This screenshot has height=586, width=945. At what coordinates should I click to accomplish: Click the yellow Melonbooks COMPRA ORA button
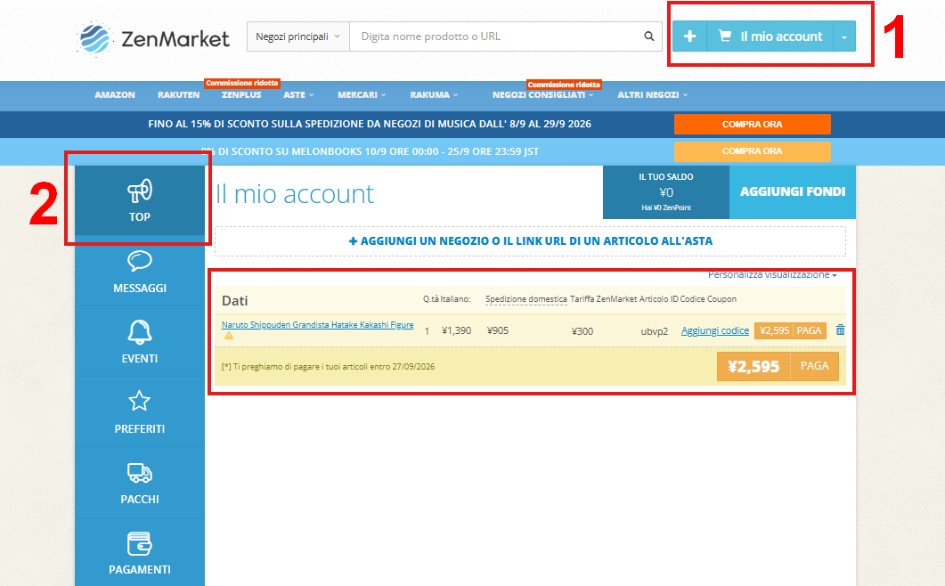click(752, 151)
